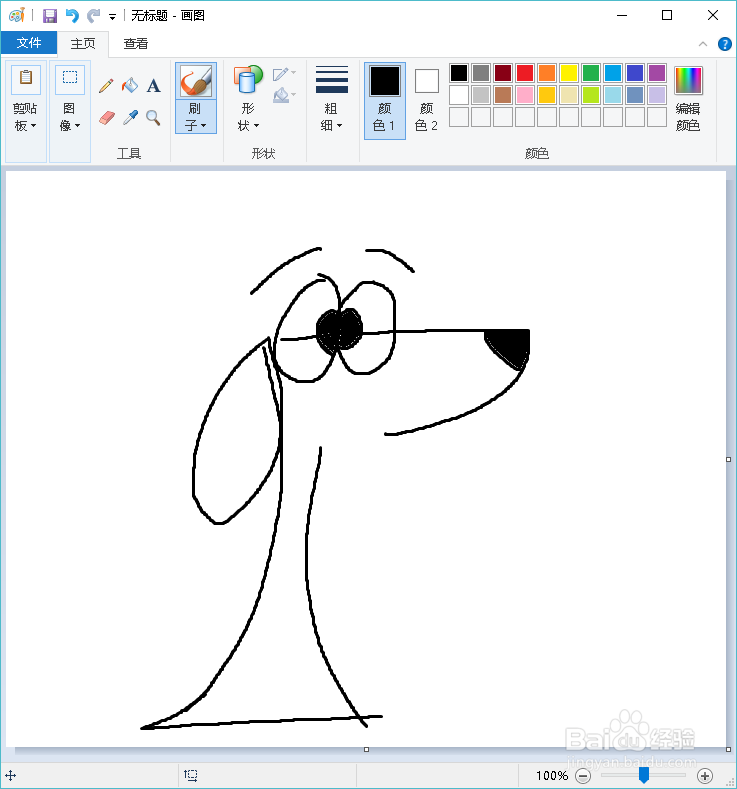Click the Paint application icon in title bar
Image resolution: width=737 pixels, height=789 pixels.
point(17,16)
